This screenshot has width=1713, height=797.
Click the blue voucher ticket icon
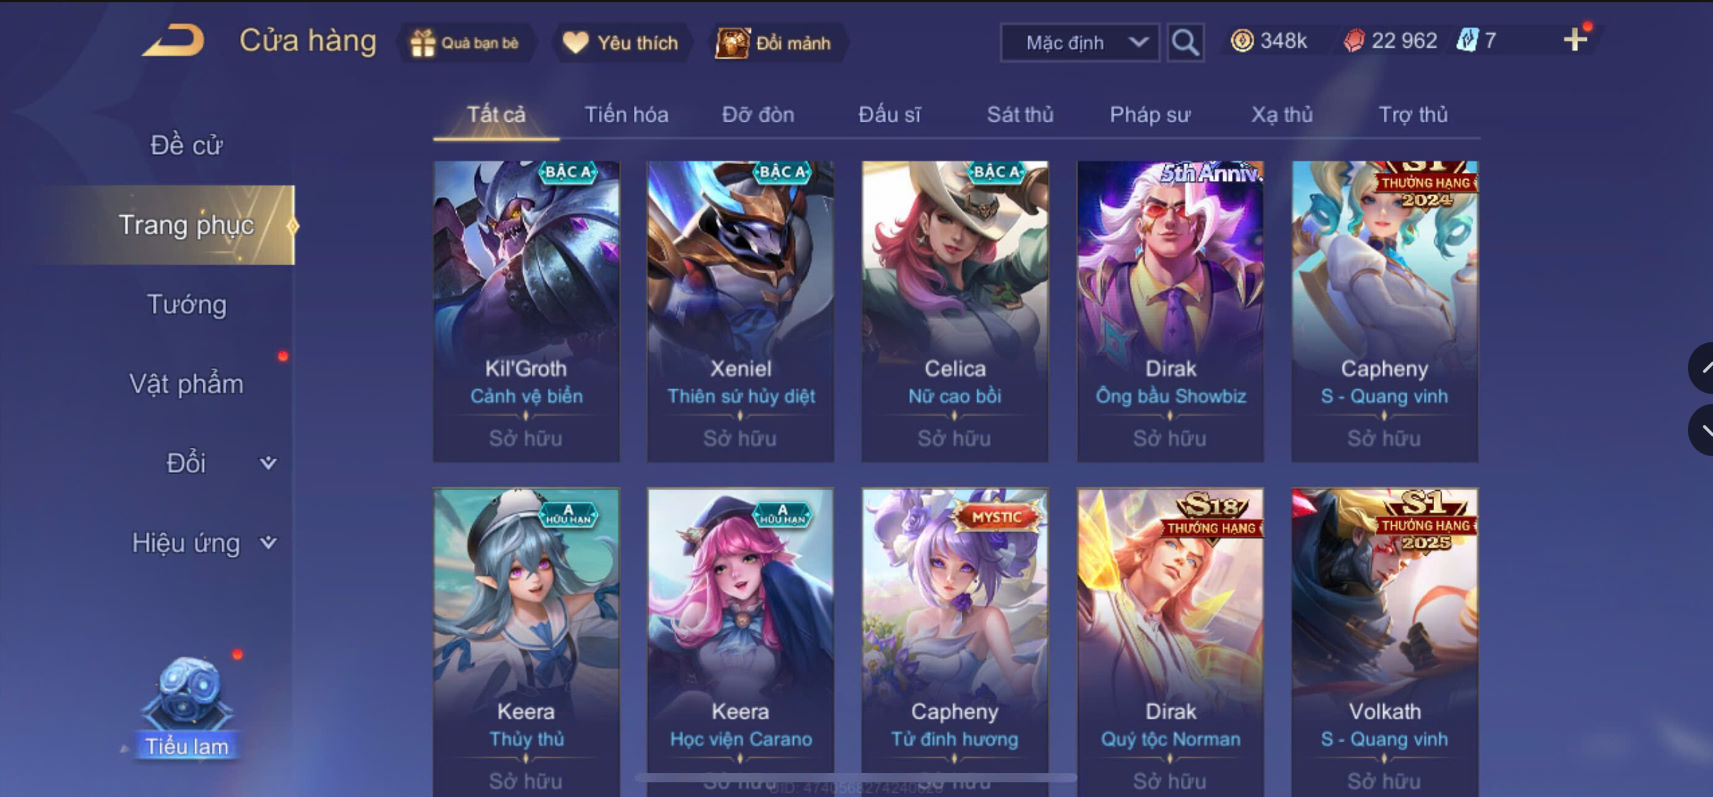pyautogui.click(x=1467, y=41)
